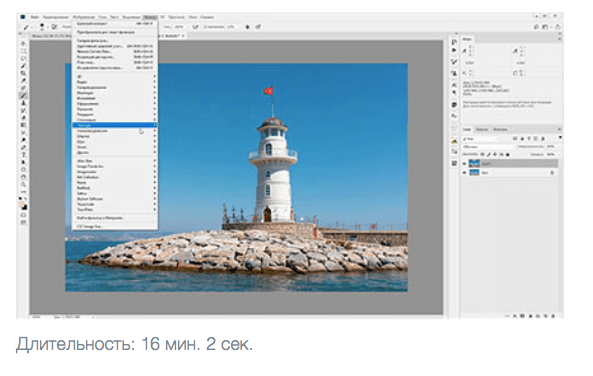The image size is (593, 376).
Task: Expand the Размытие submenu
Action: coord(115,109)
